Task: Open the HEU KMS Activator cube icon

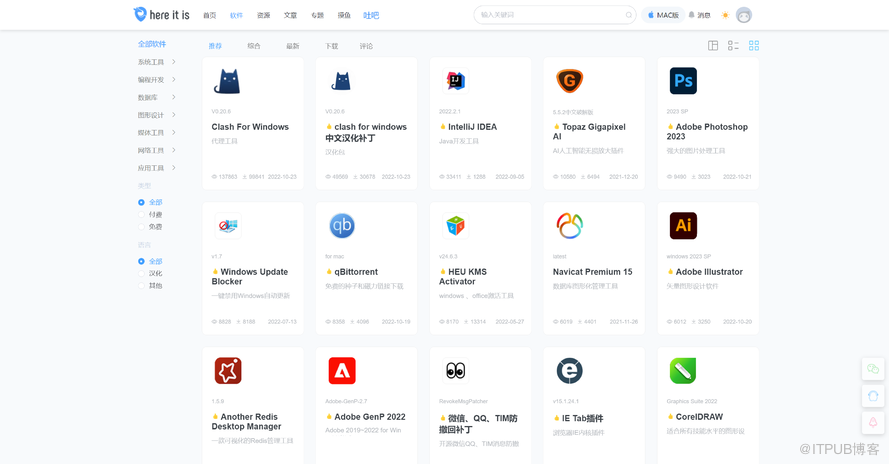Action: (x=455, y=226)
